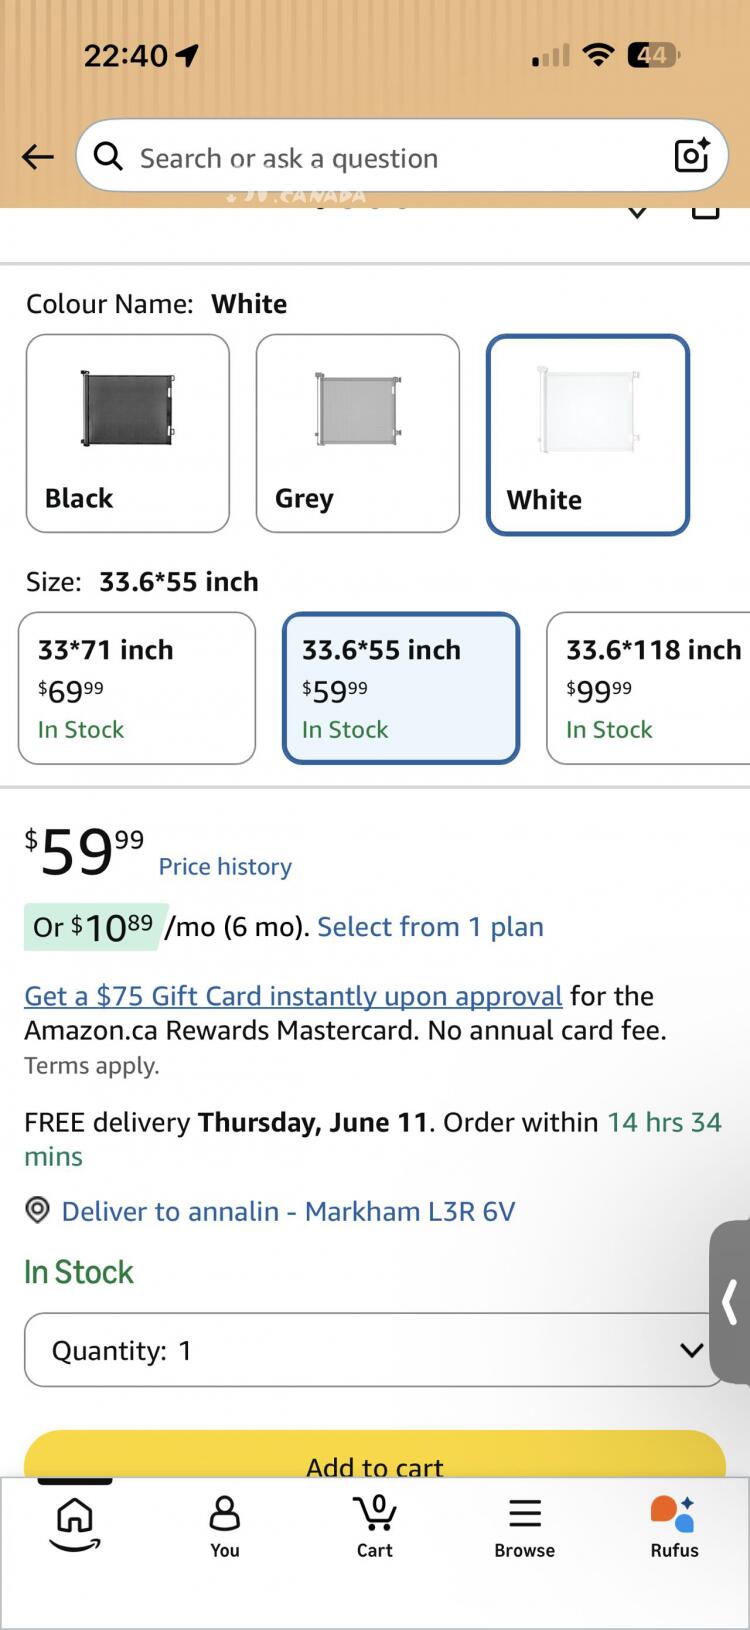The width and height of the screenshot is (750, 1630).
Task: Tap the back arrow icon
Action: point(38,157)
